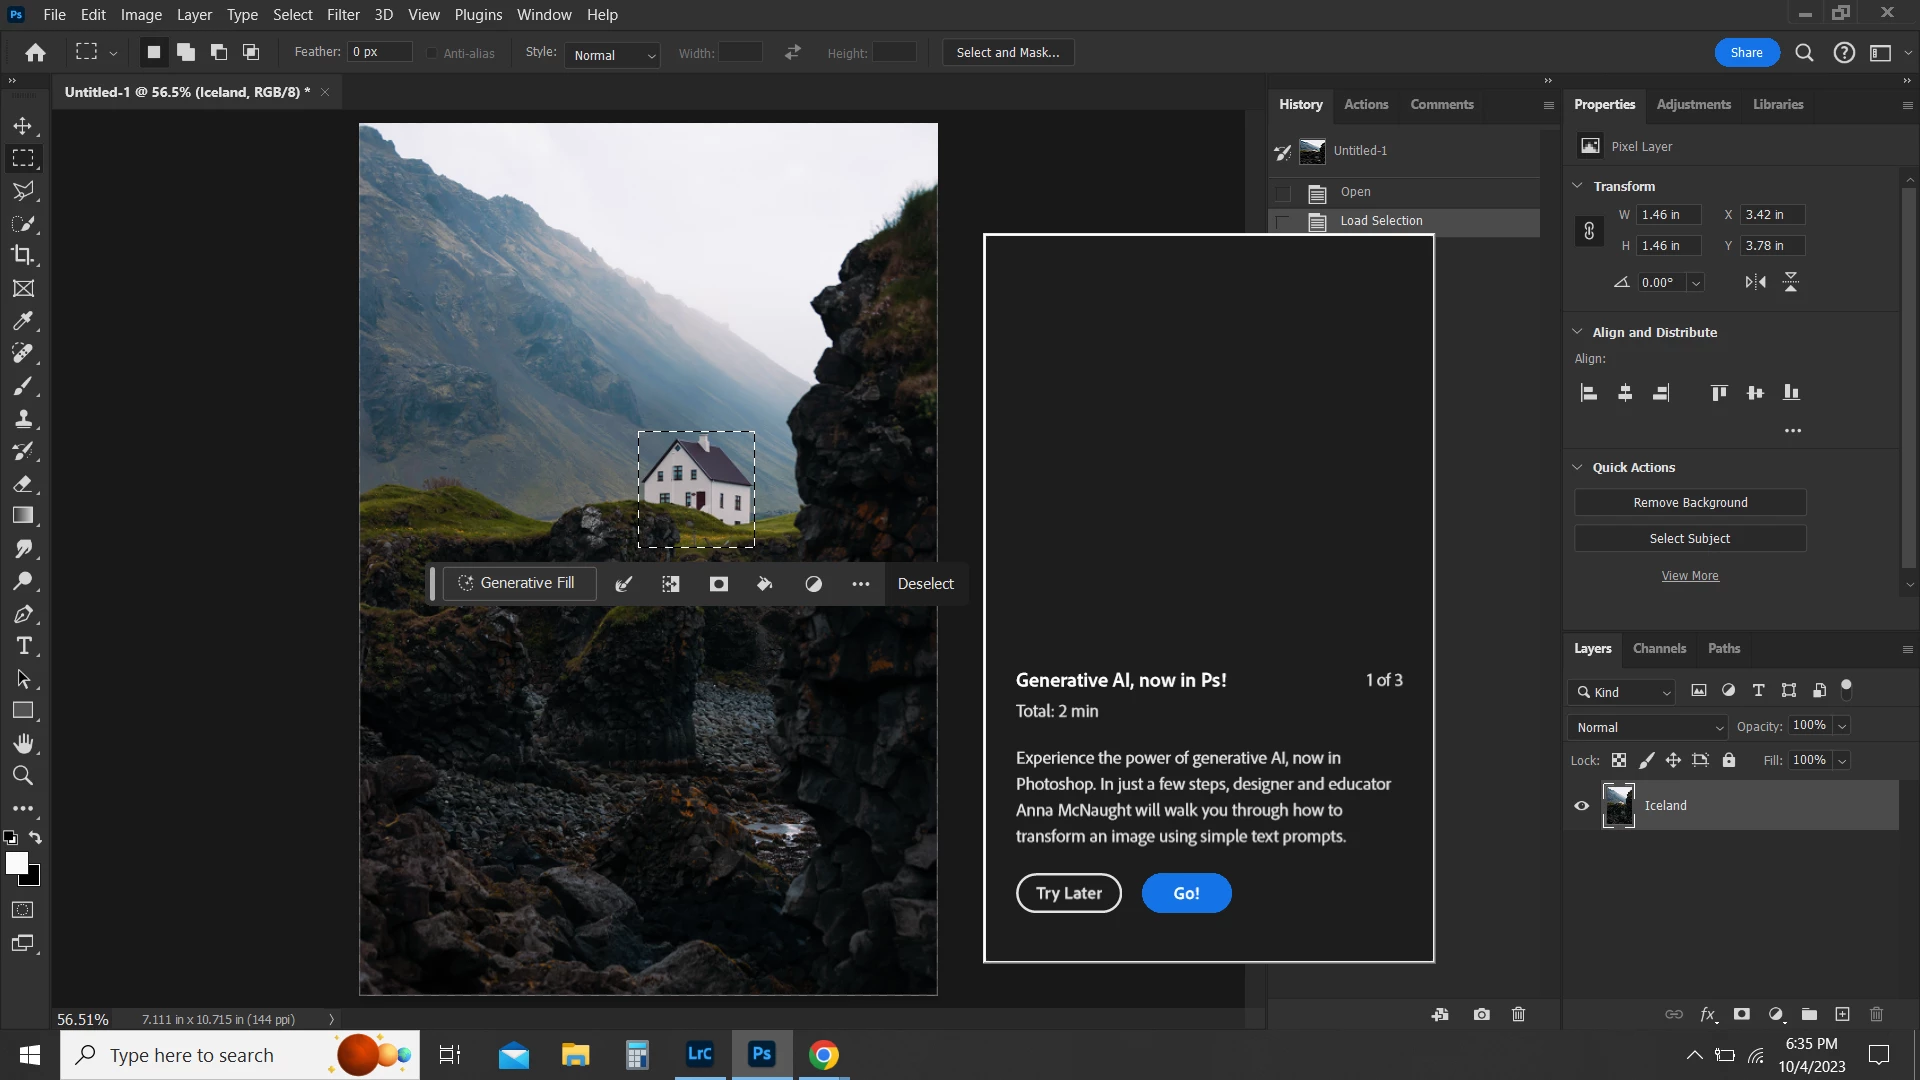Click the flip horizontal icon in Transform
The height and width of the screenshot is (1080, 1920).
pyautogui.click(x=1755, y=282)
